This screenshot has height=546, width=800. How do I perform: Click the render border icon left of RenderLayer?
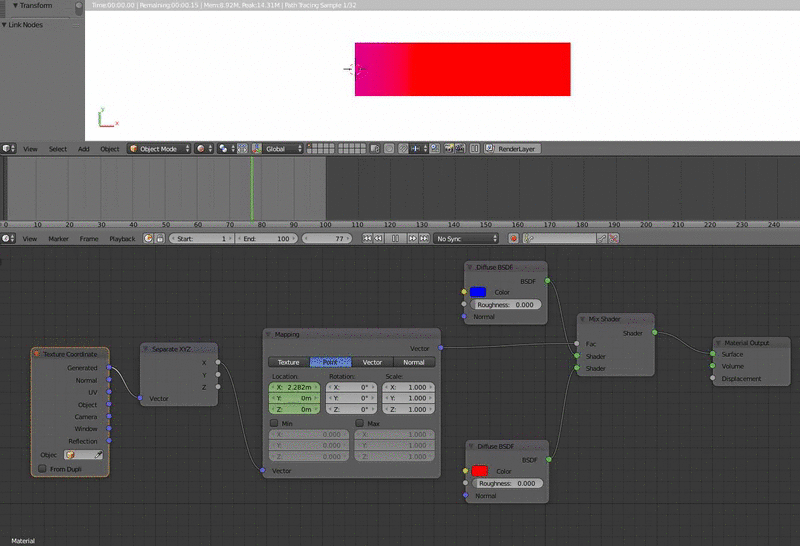point(474,148)
